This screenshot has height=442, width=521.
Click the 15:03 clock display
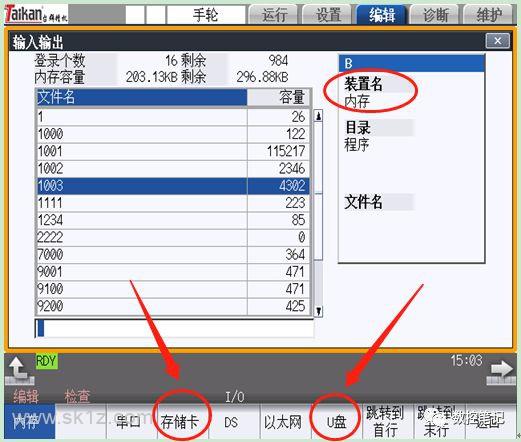(466, 361)
